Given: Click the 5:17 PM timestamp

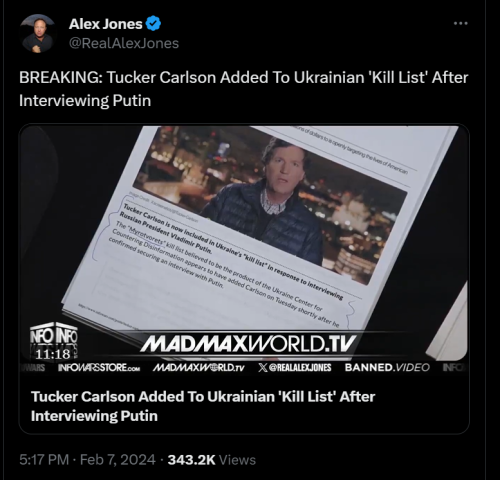Looking at the screenshot, I should [x=44, y=460].
